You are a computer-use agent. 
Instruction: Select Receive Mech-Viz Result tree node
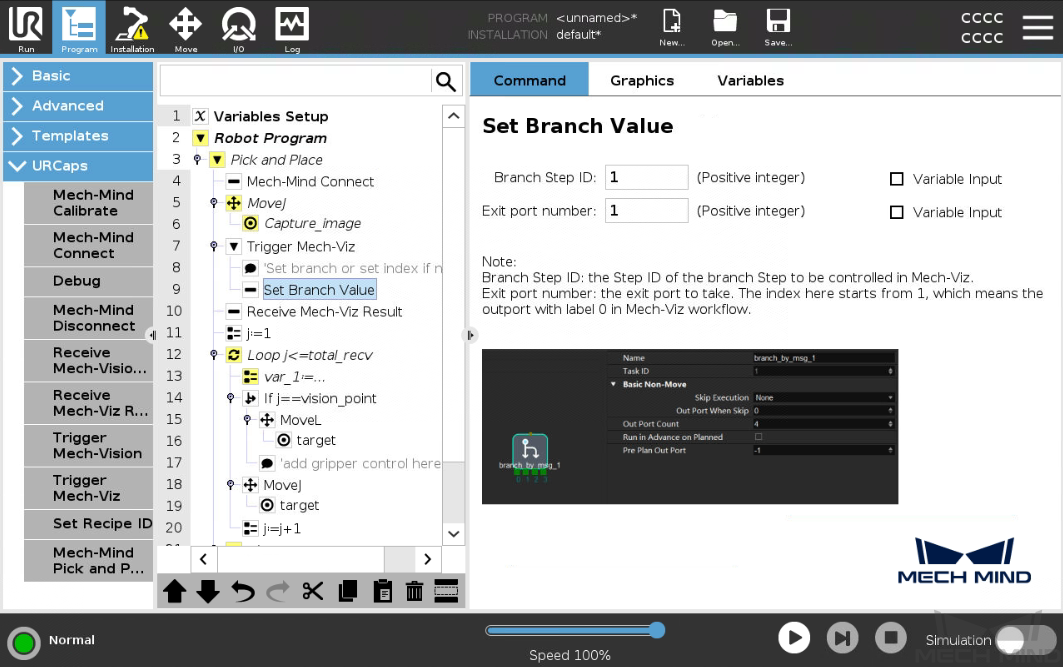click(x=324, y=312)
